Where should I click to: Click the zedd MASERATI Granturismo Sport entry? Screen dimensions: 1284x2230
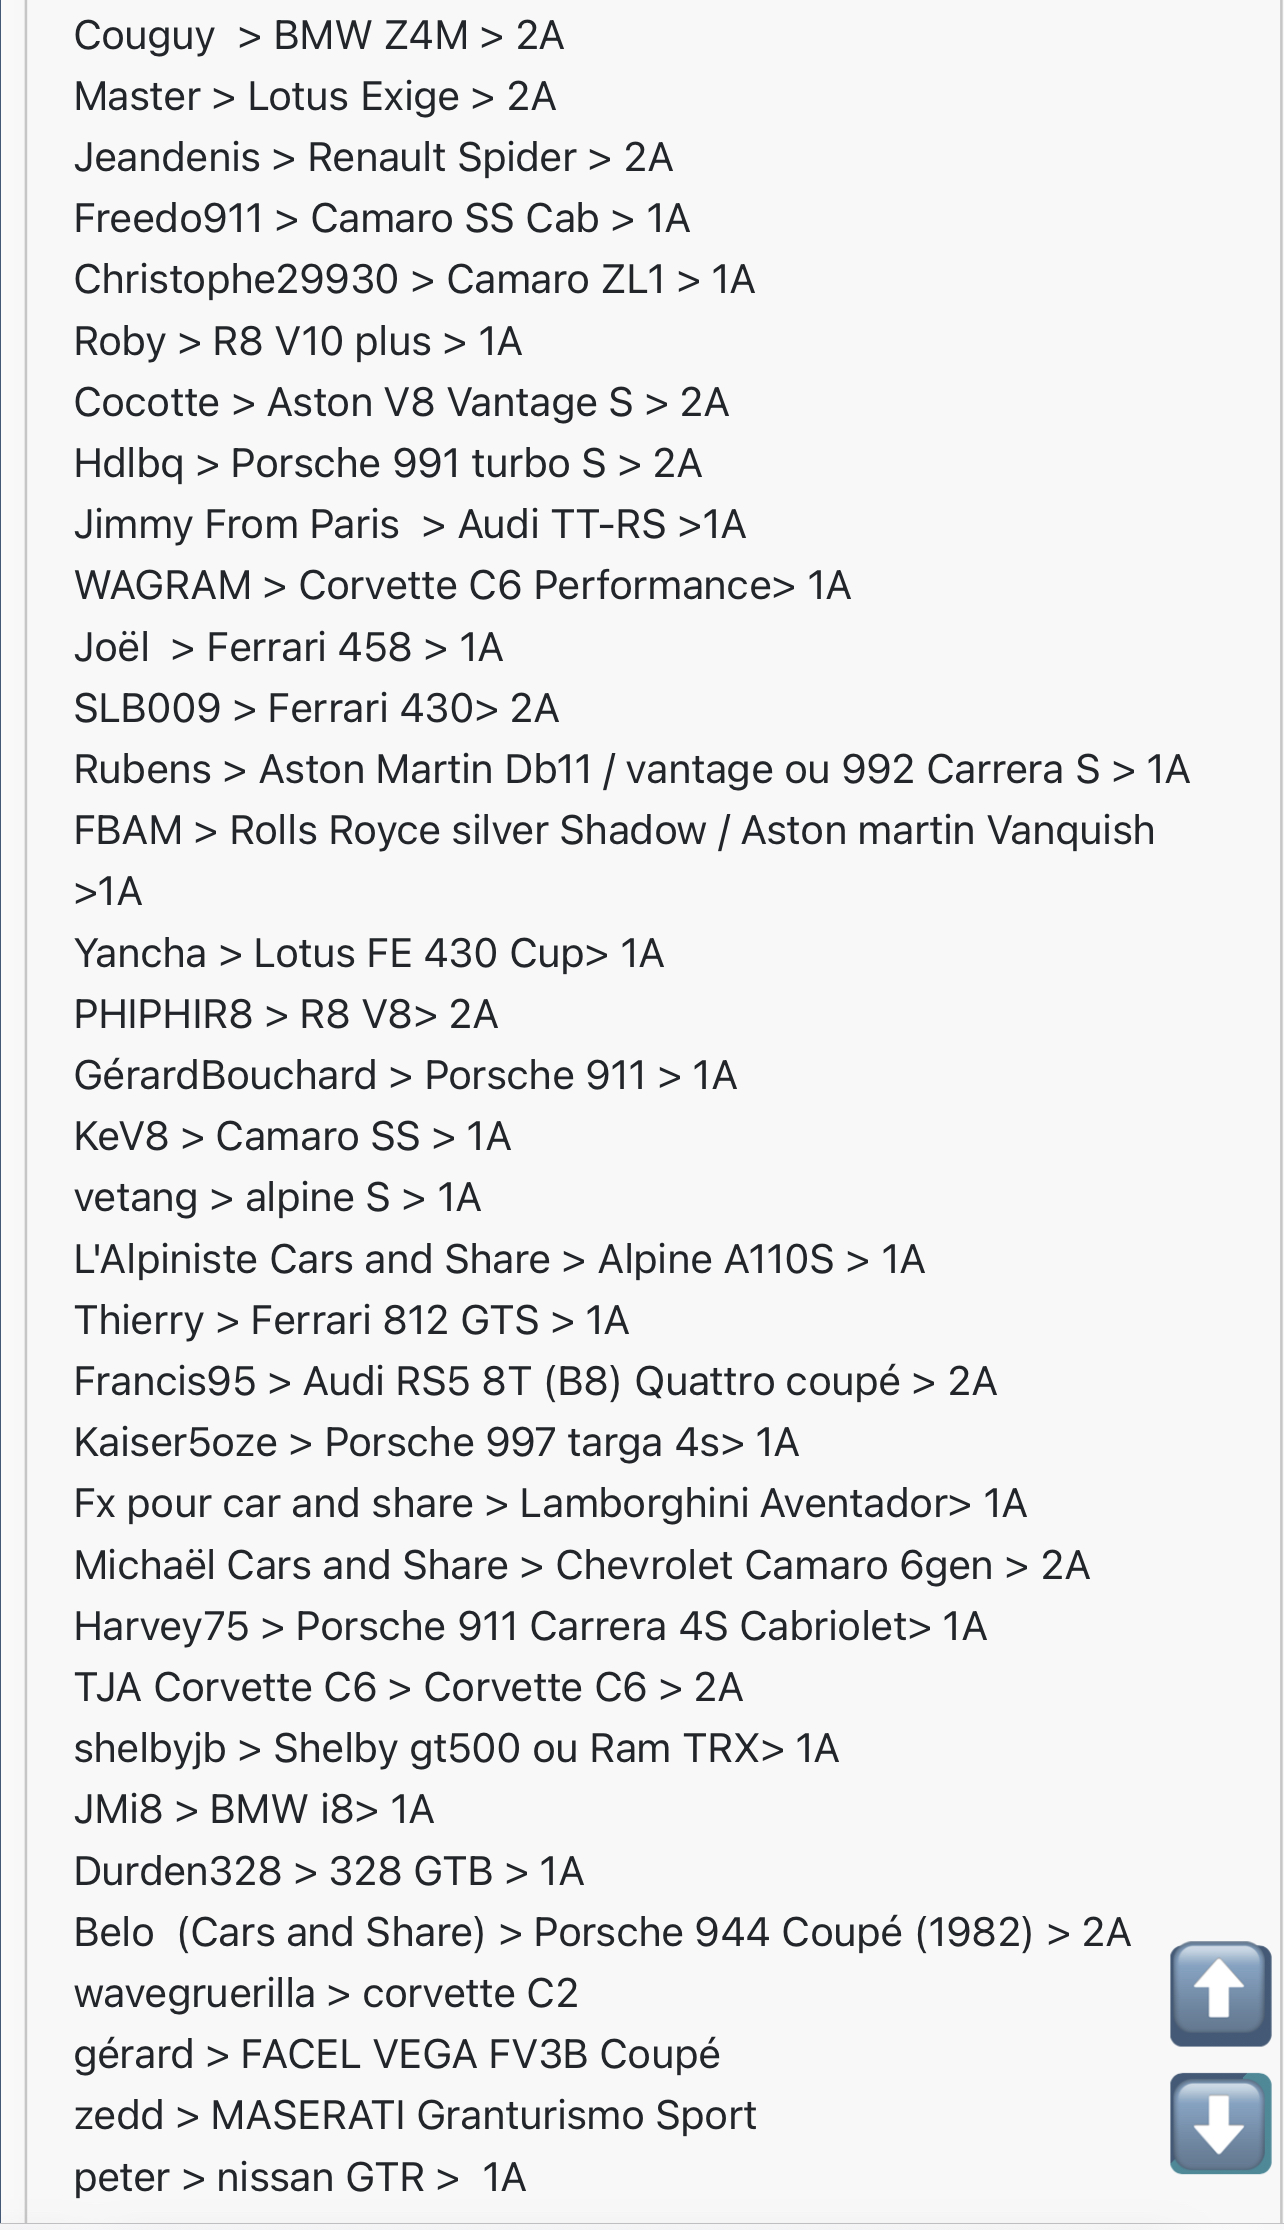tap(415, 2116)
